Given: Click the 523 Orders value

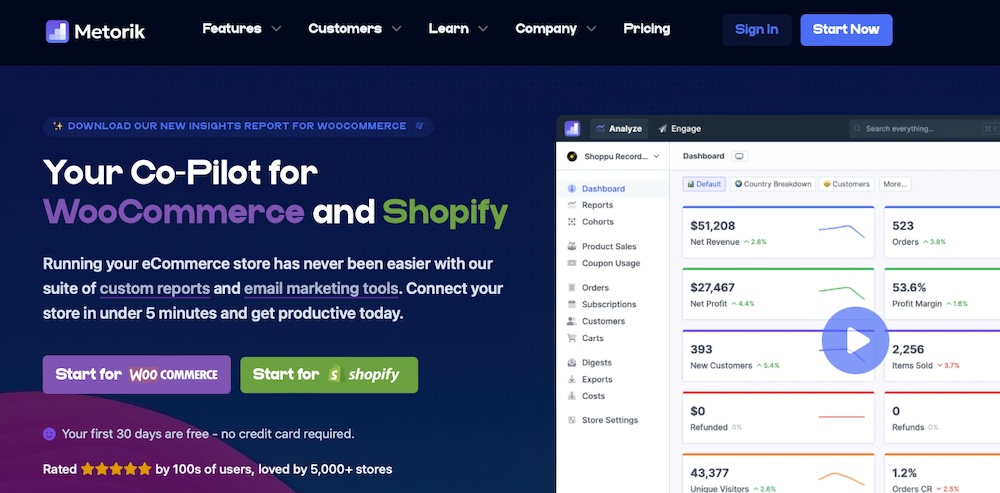Looking at the screenshot, I should [903, 226].
